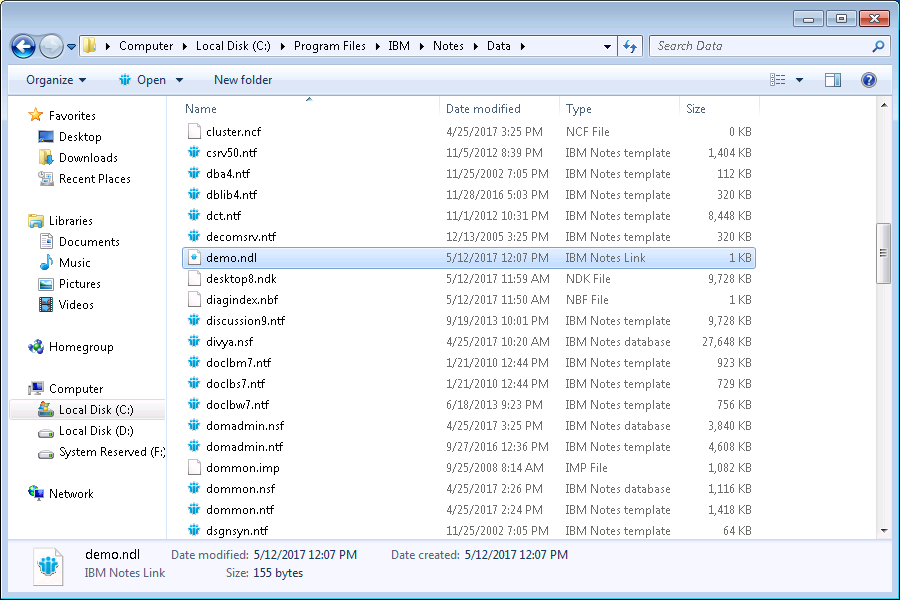Click the change view icon
900x600 pixels.
click(x=778, y=80)
